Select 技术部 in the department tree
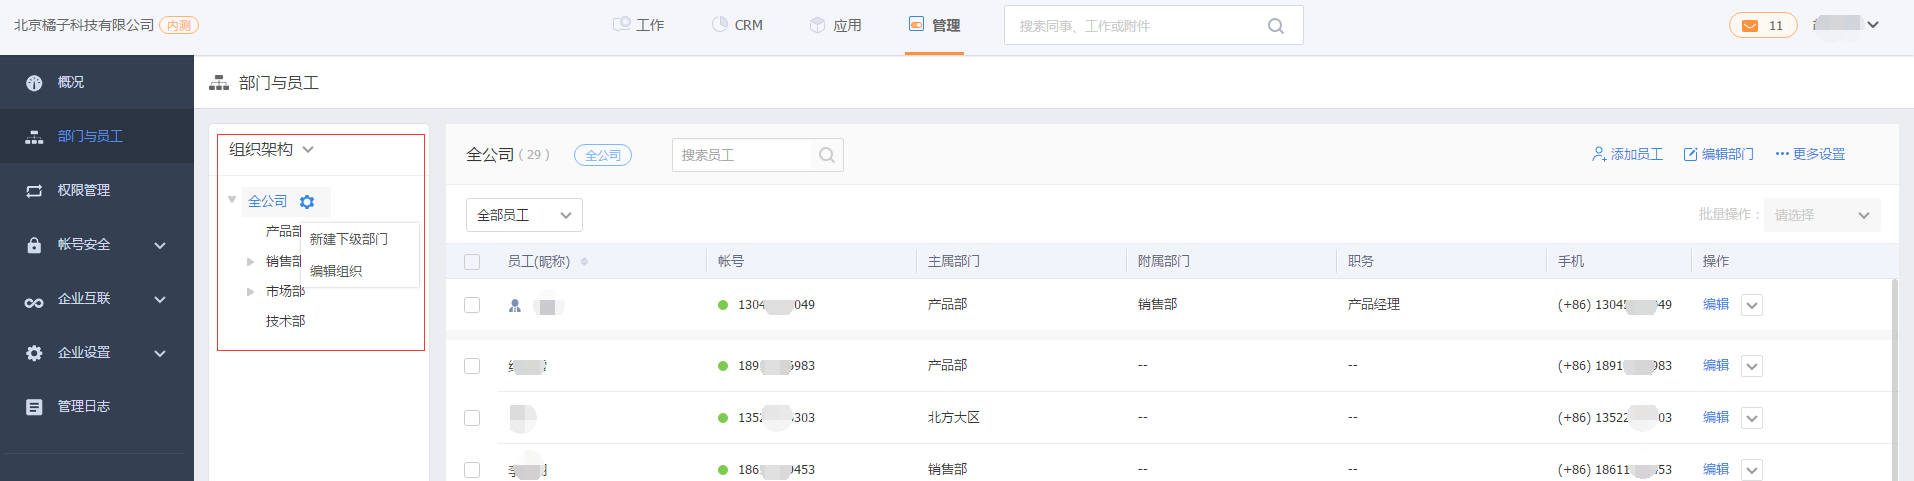Image resolution: width=1914 pixels, height=481 pixels. click(285, 322)
